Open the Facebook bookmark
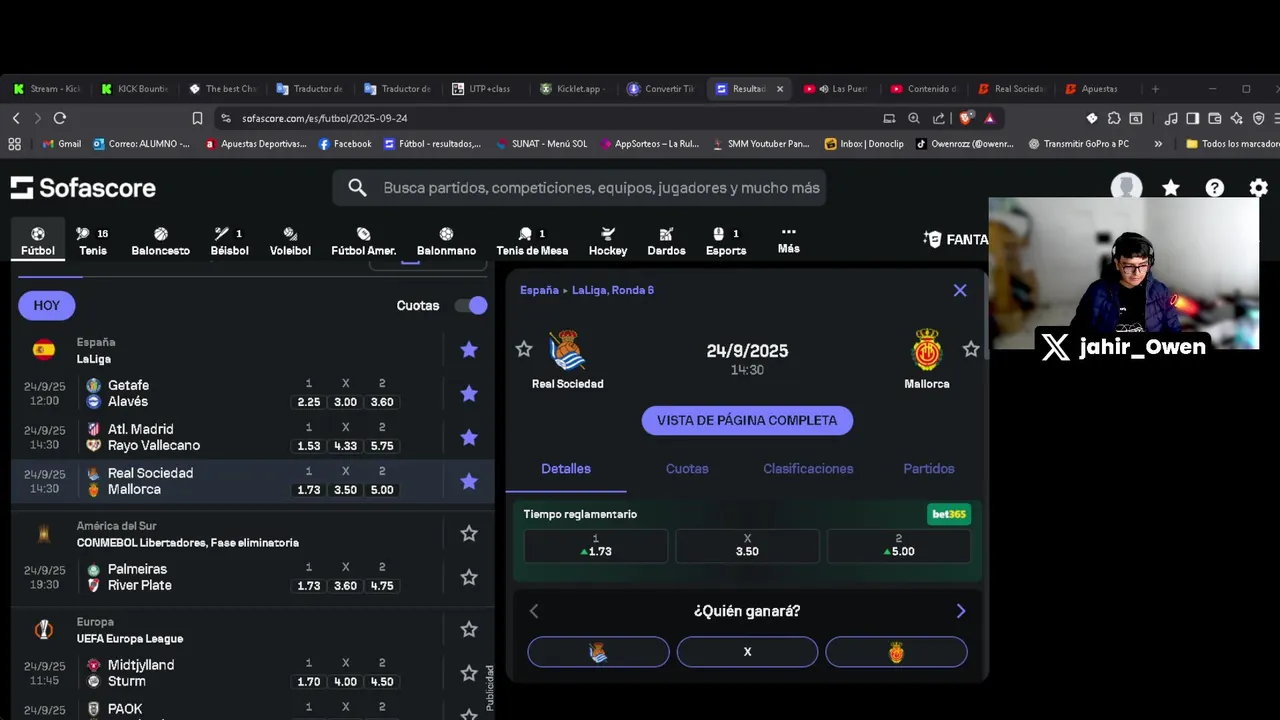 345,144
